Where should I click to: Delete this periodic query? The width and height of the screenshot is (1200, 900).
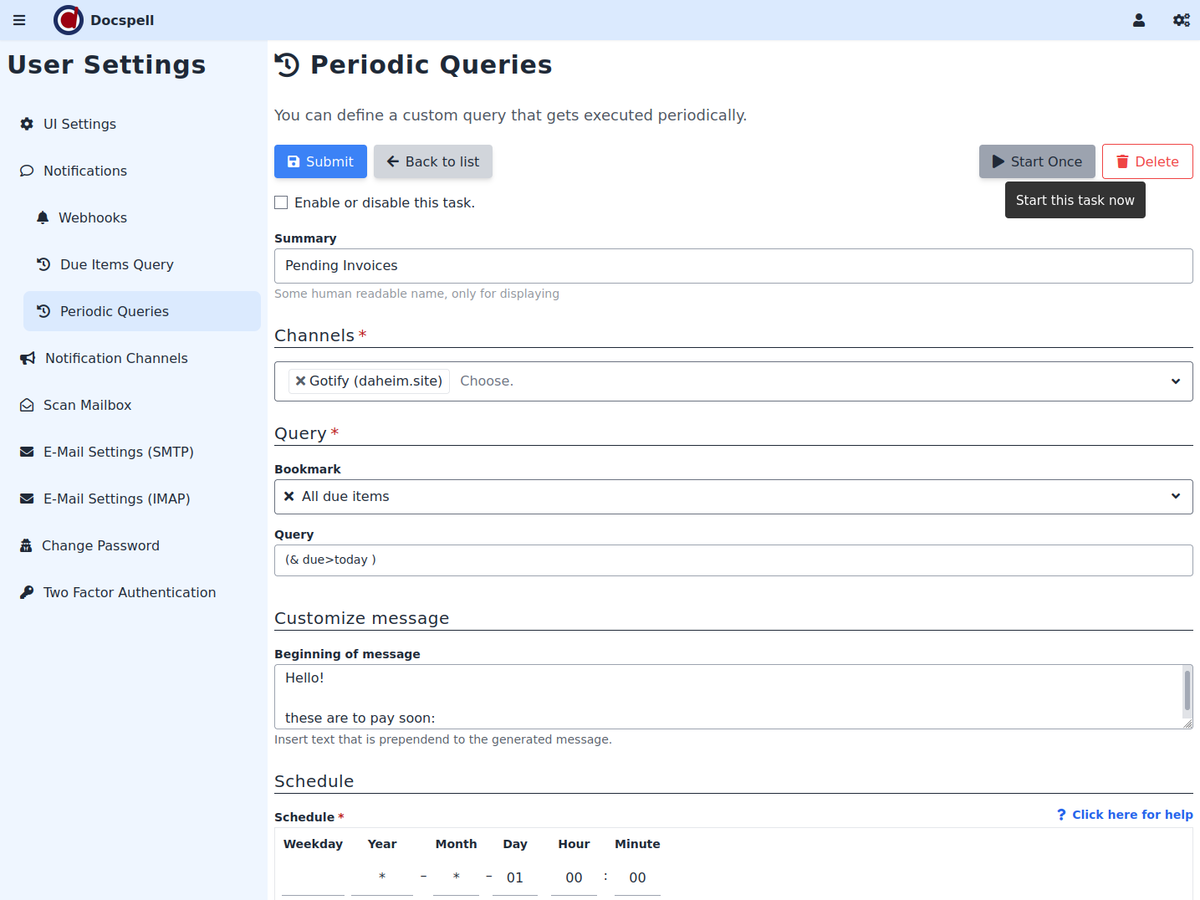(1146, 162)
